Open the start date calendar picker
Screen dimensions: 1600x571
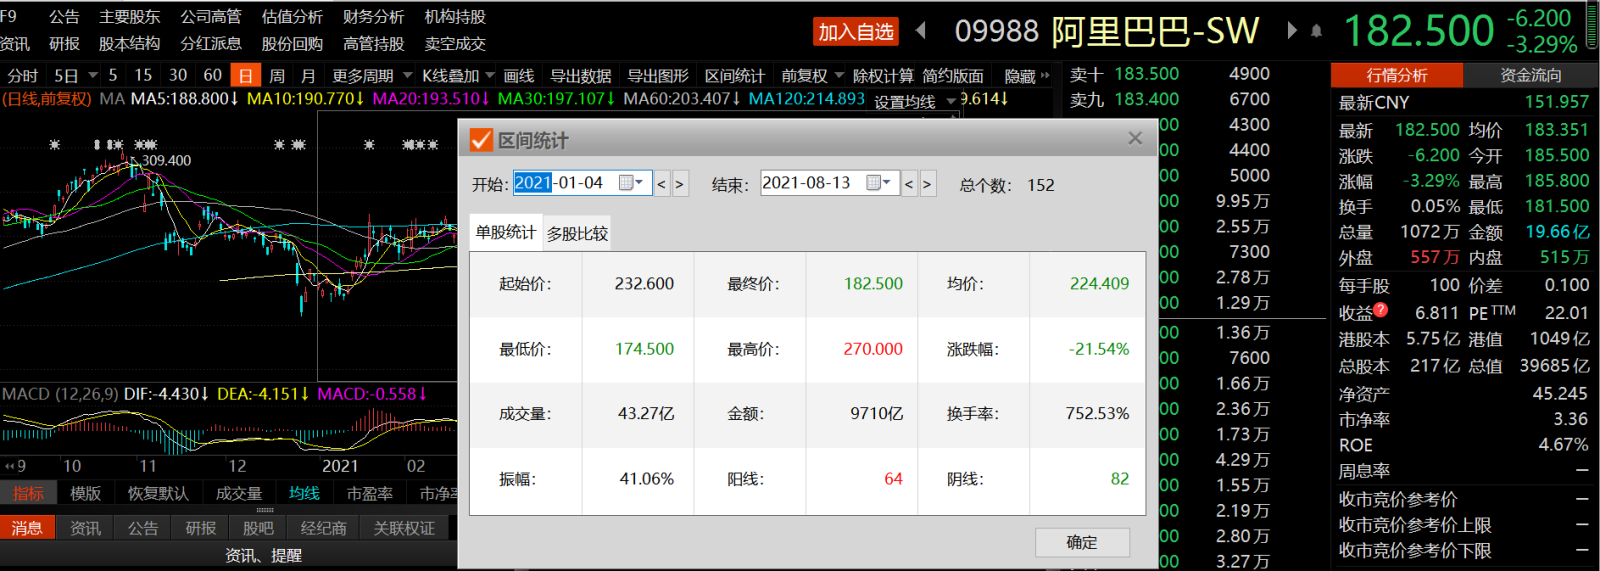click(x=630, y=183)
